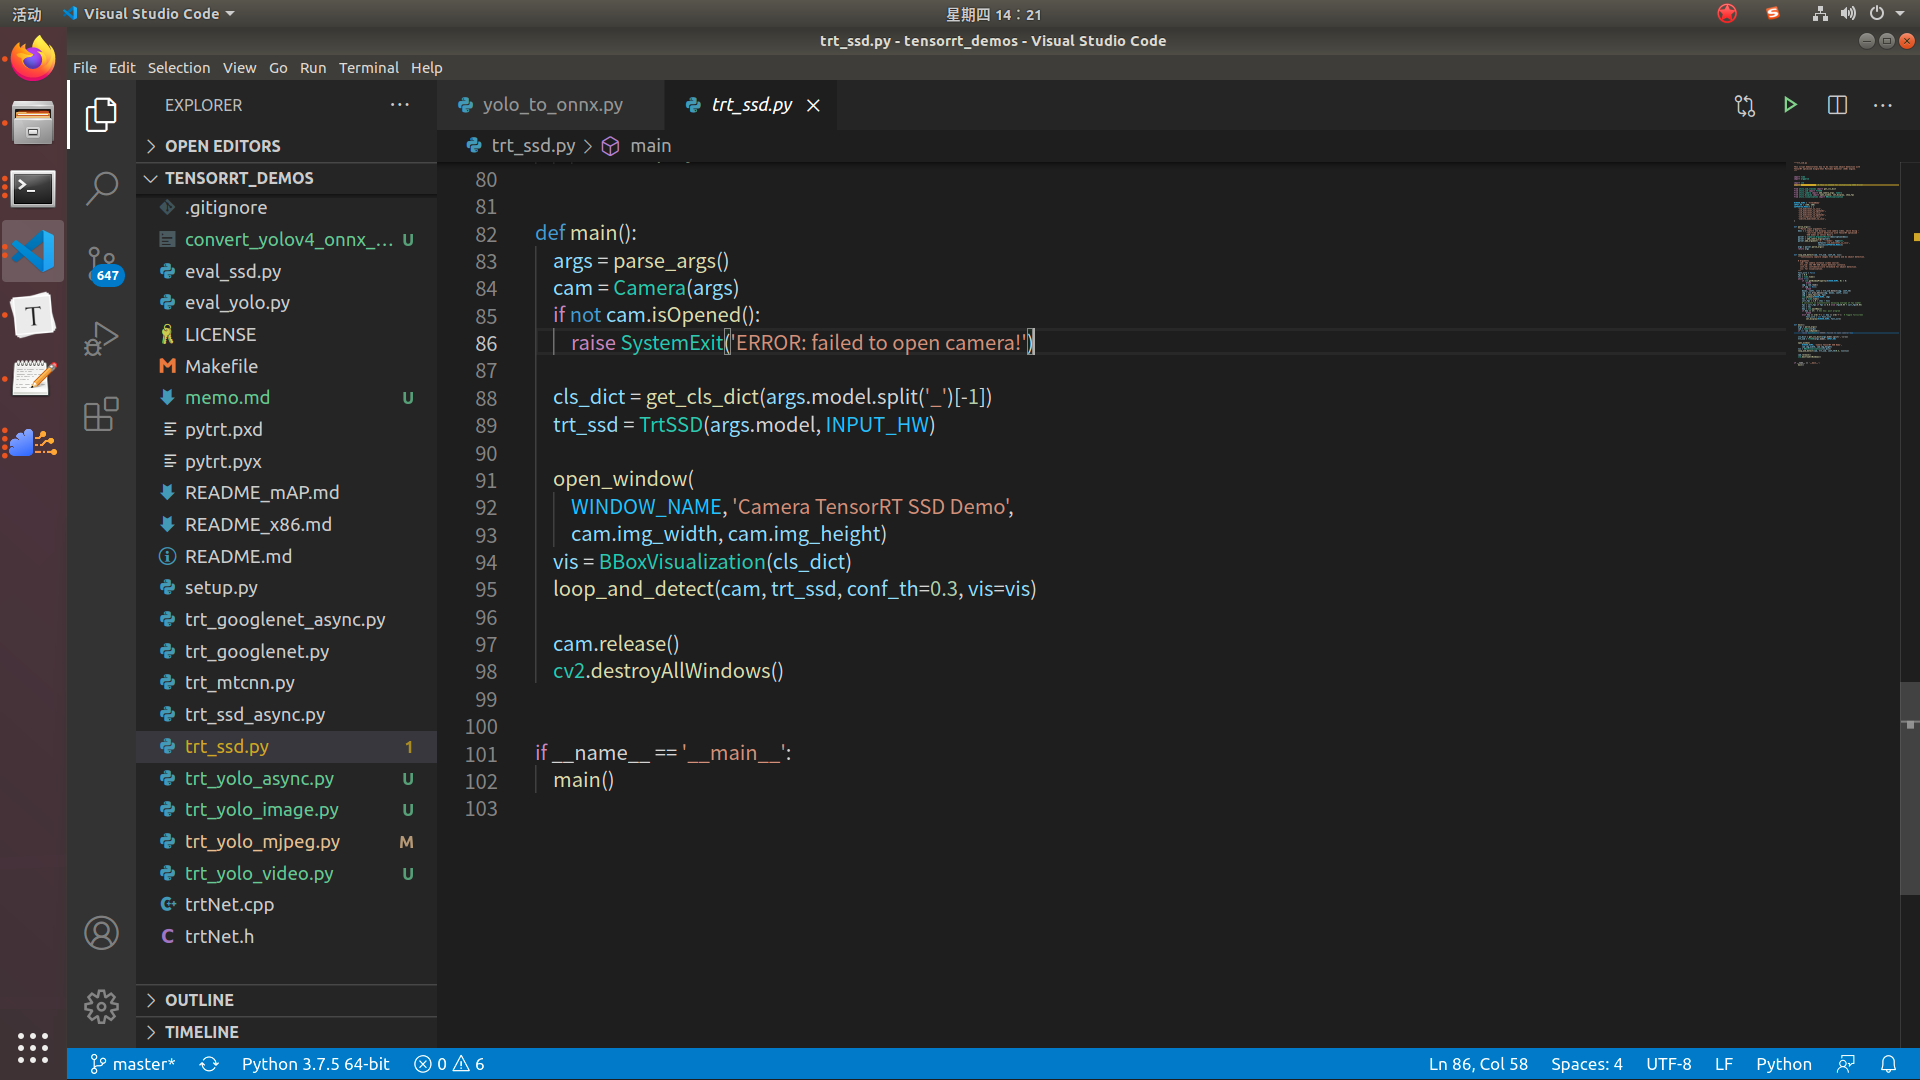The width and height of the screenshot is (1920, 1080).
Task: Select trt_yolo_mjpeg.py in the explorer
Action: 261,841
